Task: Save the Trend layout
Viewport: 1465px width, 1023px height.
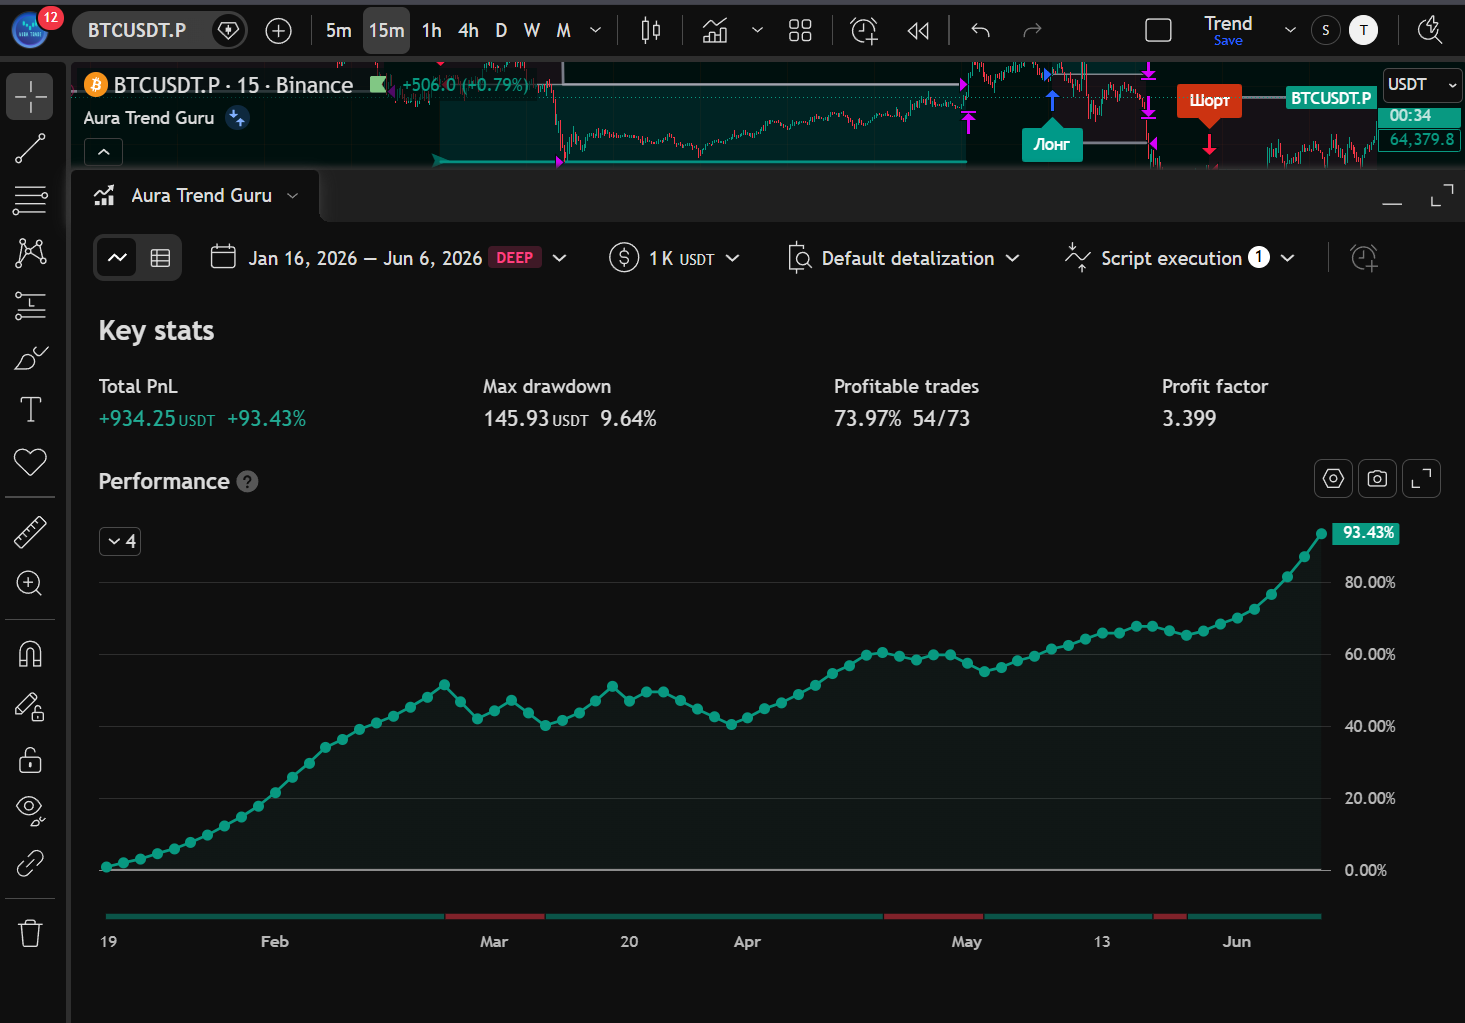Action: click(x=1228, y=41)
